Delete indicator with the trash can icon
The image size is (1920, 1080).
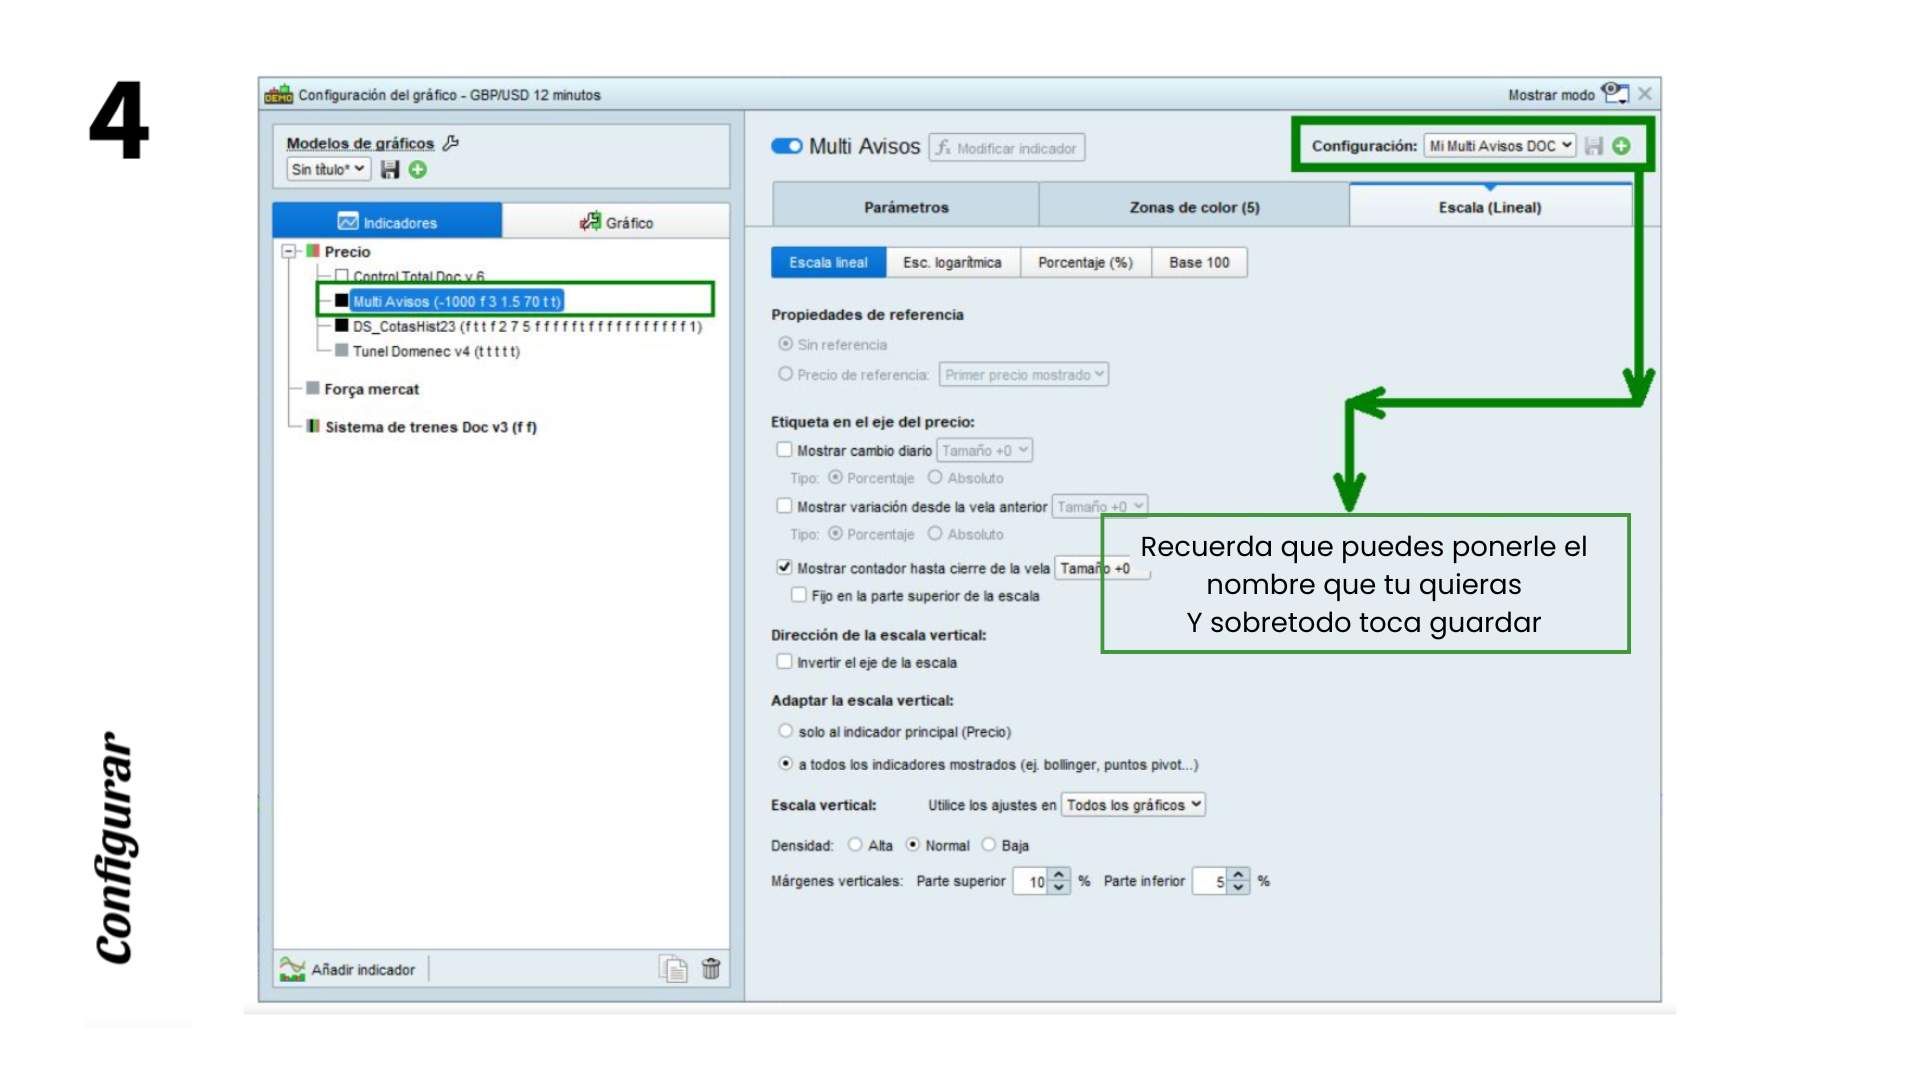click(711, 968)
